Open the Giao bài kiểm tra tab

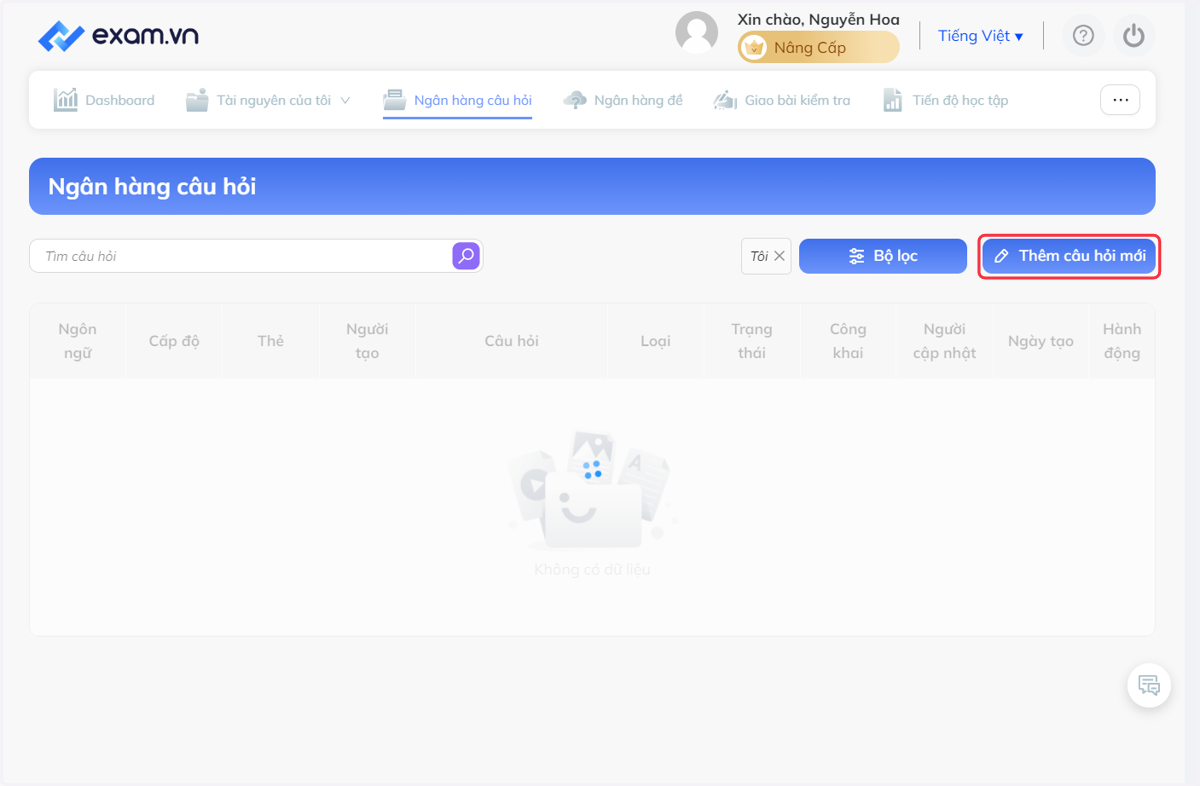(782, 100)
